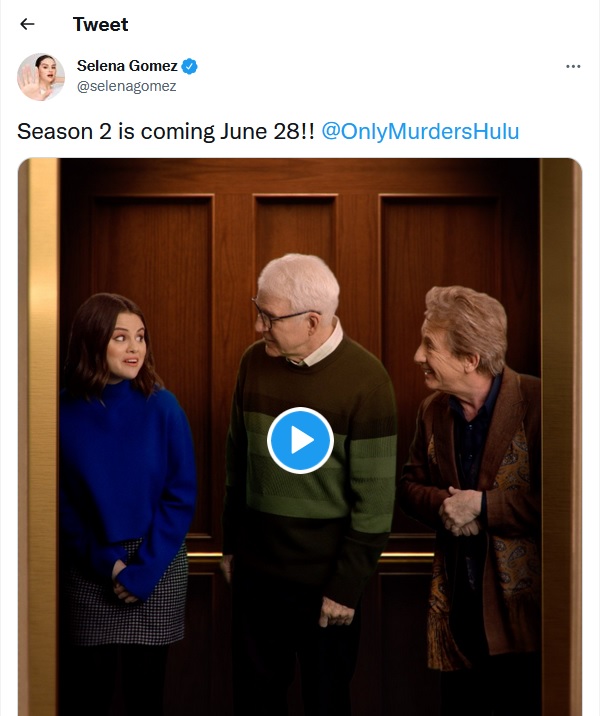Click the top wooden panel of the video

pos(300,175)
